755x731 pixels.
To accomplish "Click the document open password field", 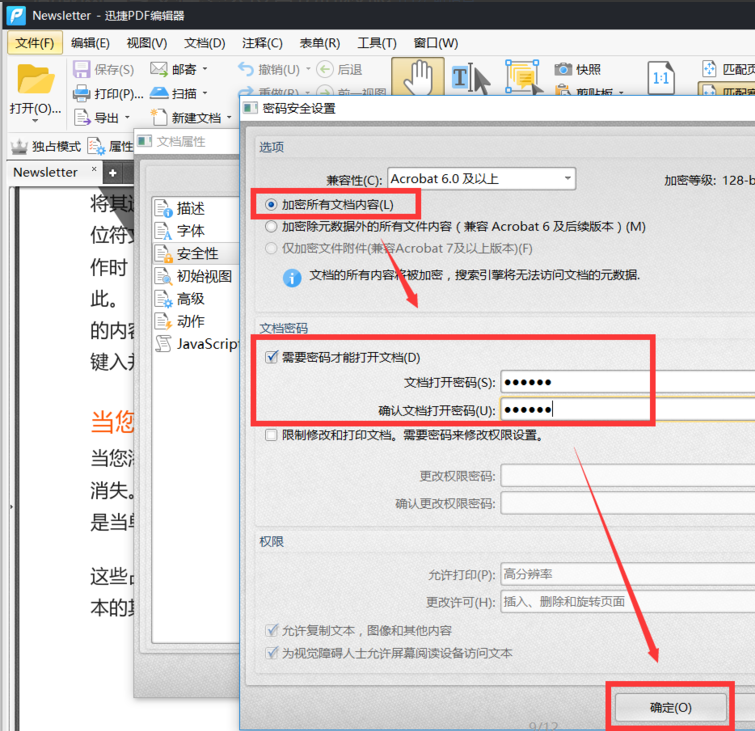I will (628, 382).
